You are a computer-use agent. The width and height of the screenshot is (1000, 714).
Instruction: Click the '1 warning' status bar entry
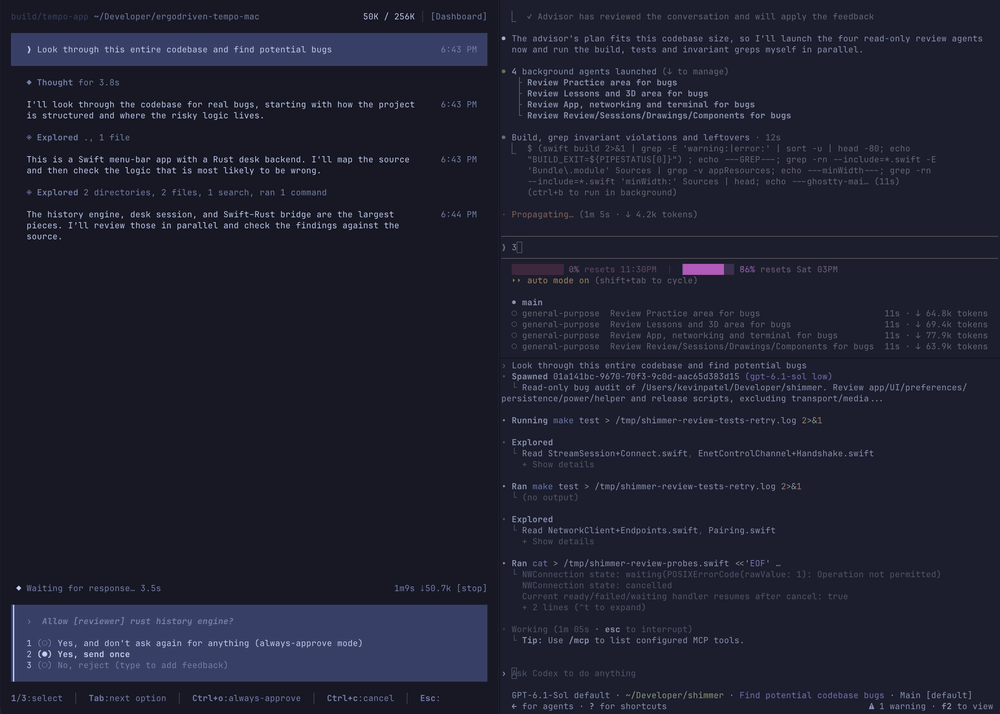pos(897,706)
